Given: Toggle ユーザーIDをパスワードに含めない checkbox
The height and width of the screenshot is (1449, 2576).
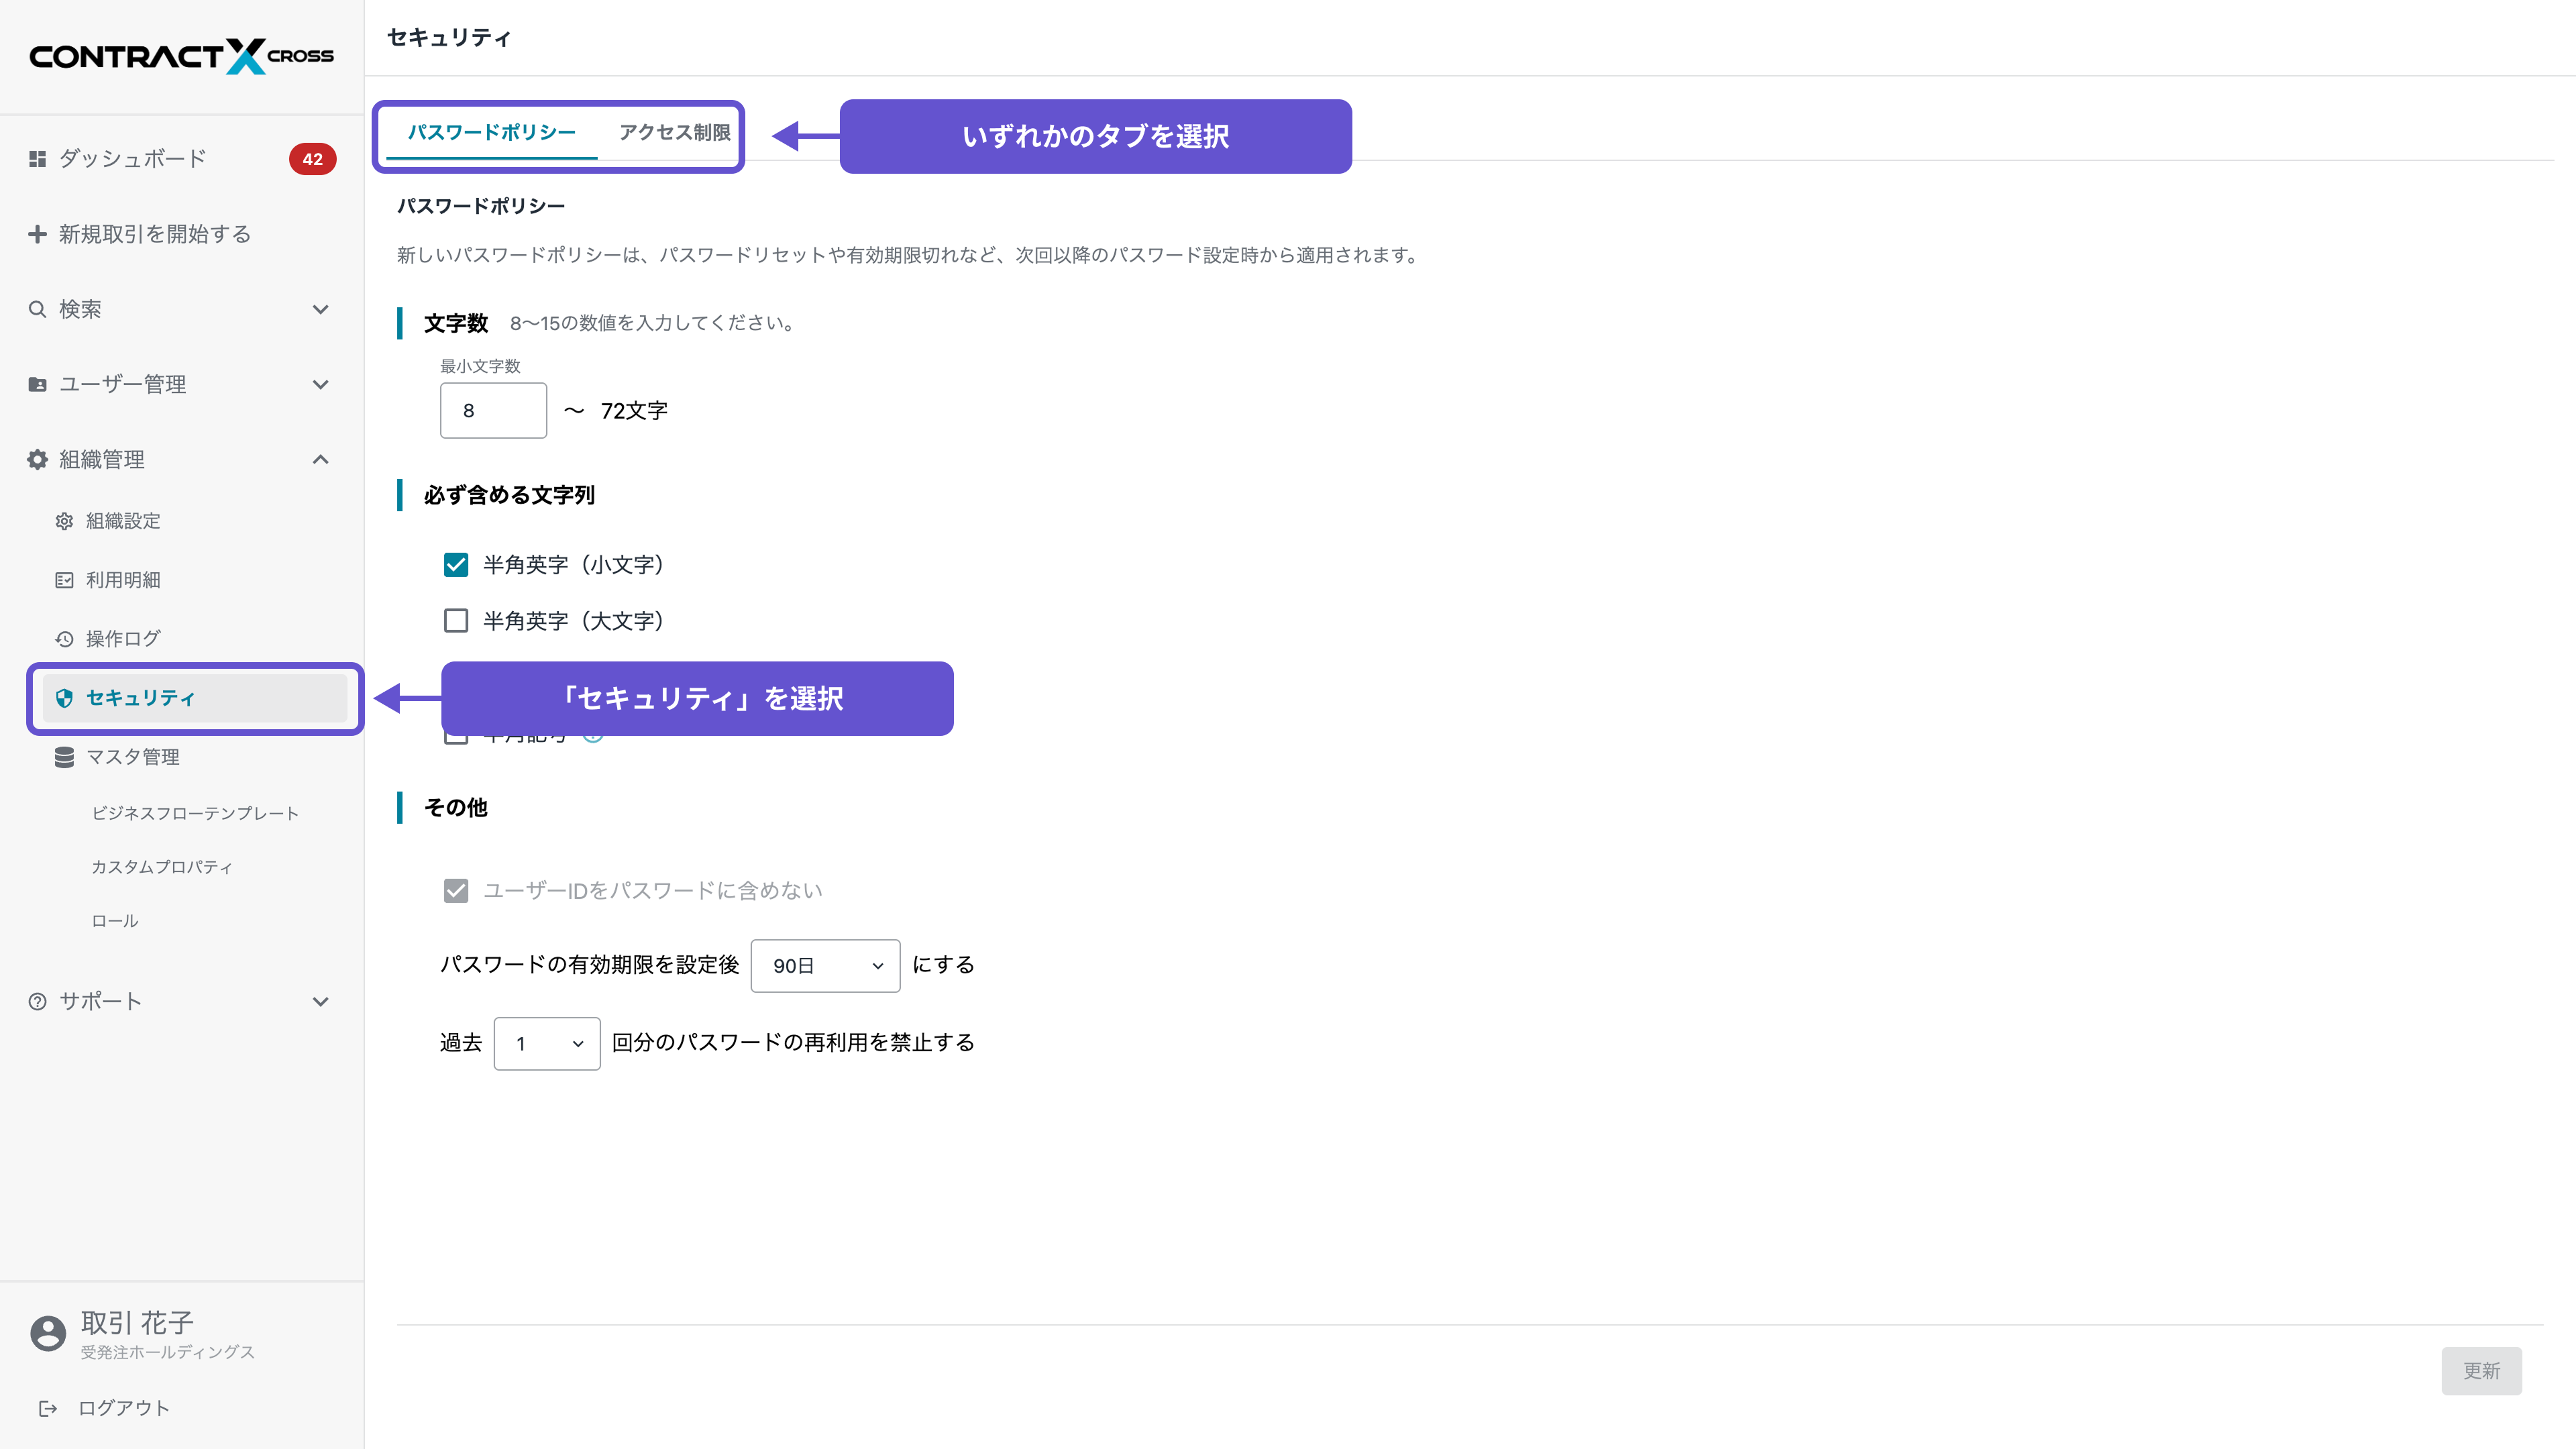Looking at the screenshot, I should 456,891.
